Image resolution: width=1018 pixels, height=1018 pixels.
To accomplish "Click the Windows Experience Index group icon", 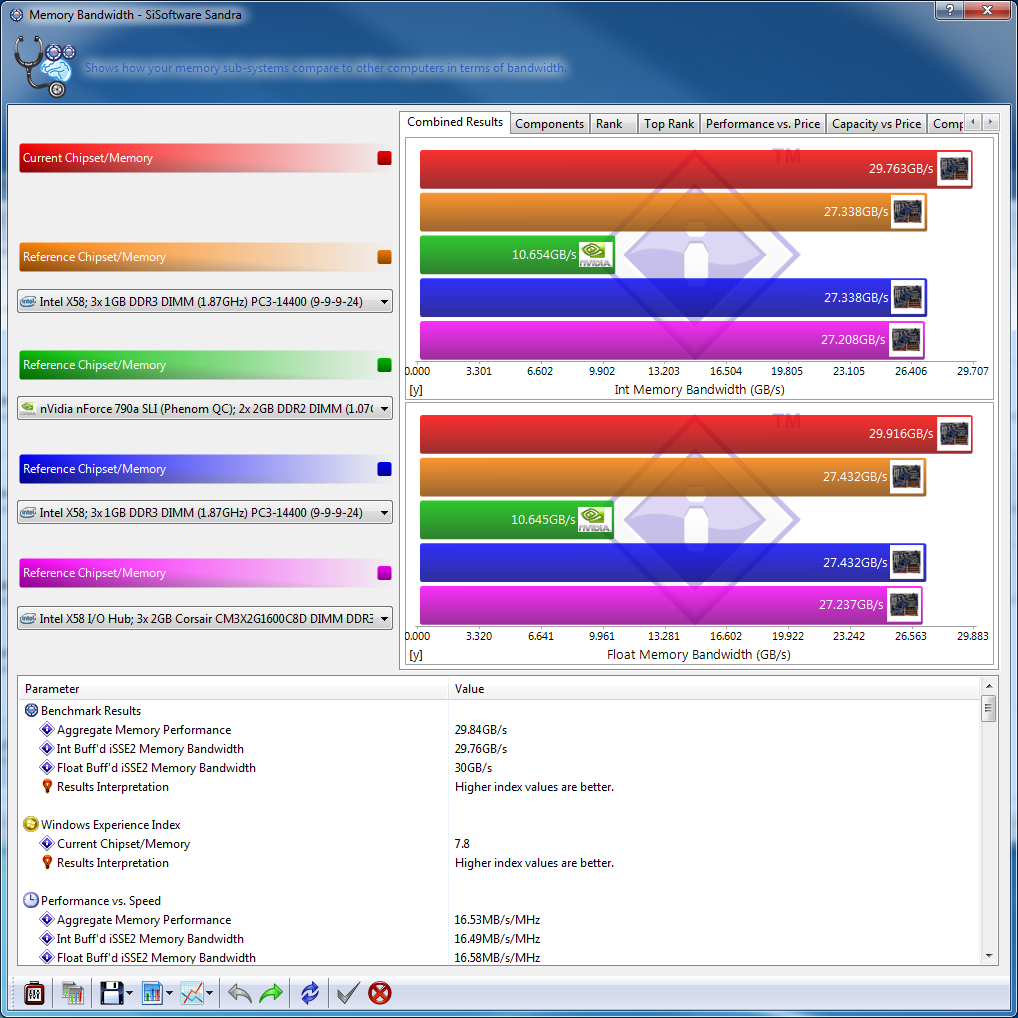I will click(31, 825).
